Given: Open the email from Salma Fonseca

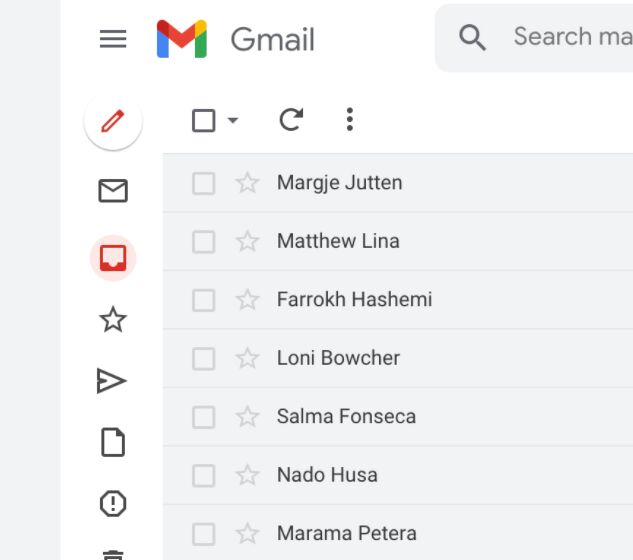Looking at the screenshot, I should [x=398, y=417].
